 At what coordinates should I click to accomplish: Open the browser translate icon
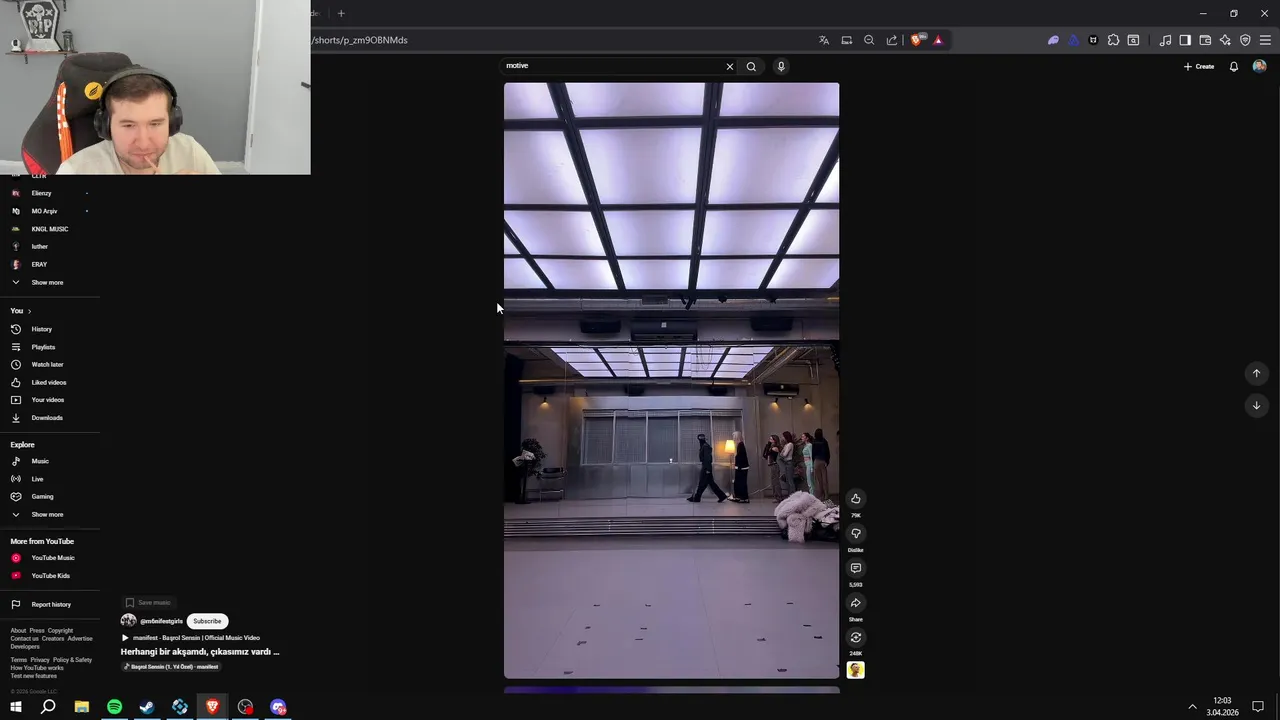click(x=824, y=40)
